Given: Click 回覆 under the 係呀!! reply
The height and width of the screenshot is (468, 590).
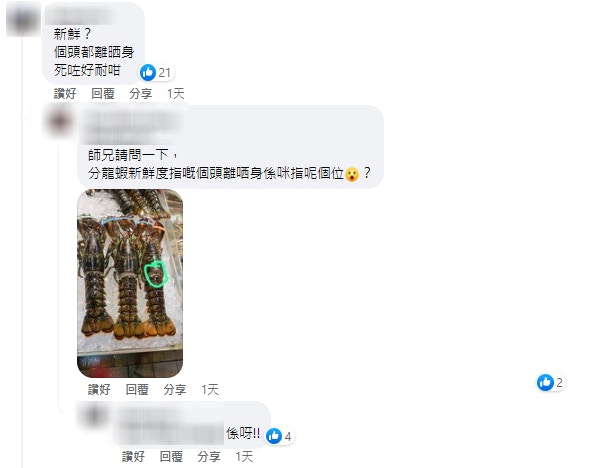Looking at the screenshot, I should 171,456.
